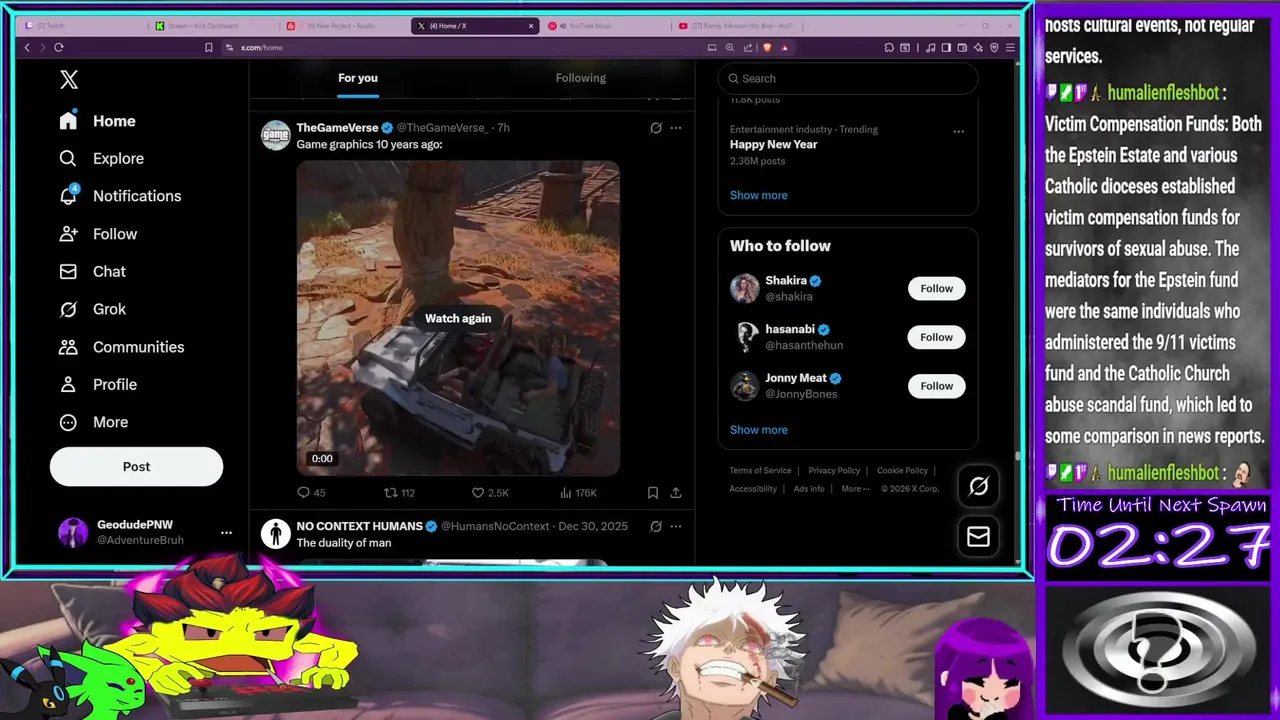The width and height of the screenshot is (1280, 720).
Task: Open Happy New Year trending topic
Action: pos(773,145)
